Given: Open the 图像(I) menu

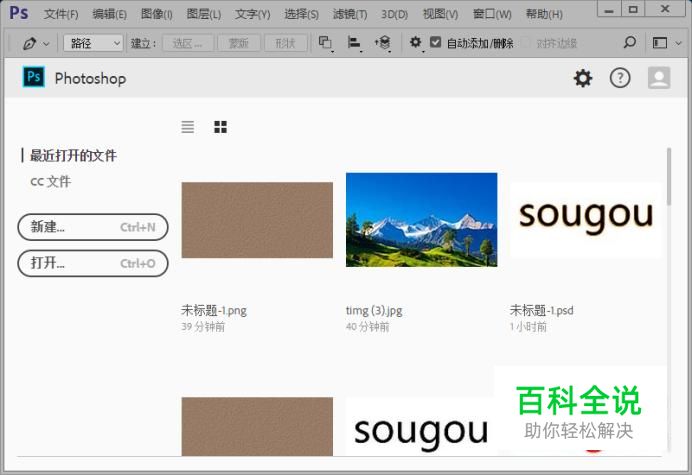Looking at the screenshot, I should (157, 14).
